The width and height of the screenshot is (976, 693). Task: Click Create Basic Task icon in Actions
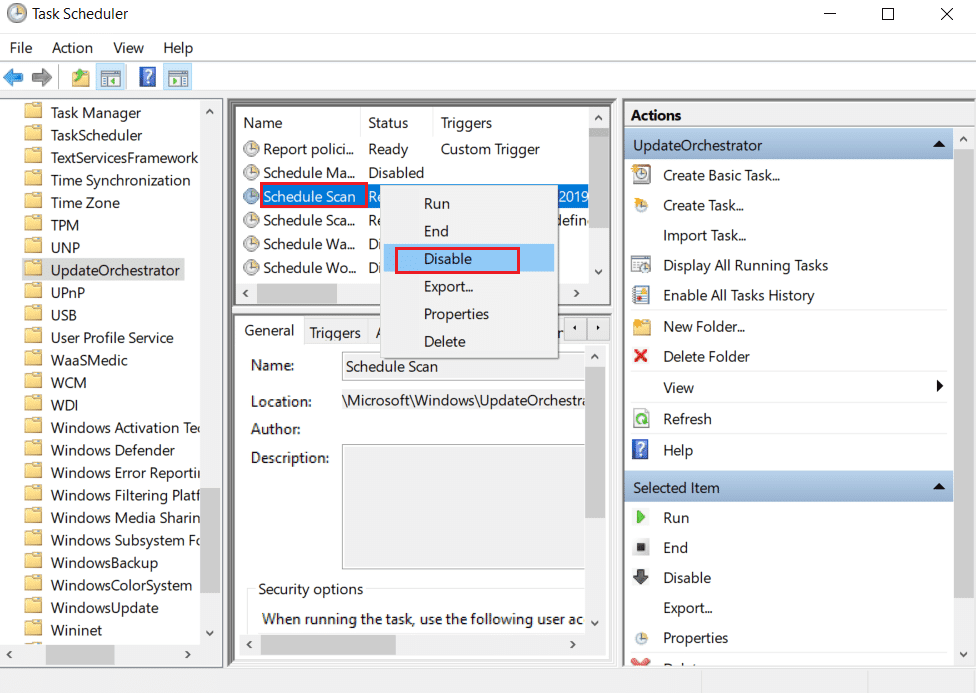pos(641,175)
